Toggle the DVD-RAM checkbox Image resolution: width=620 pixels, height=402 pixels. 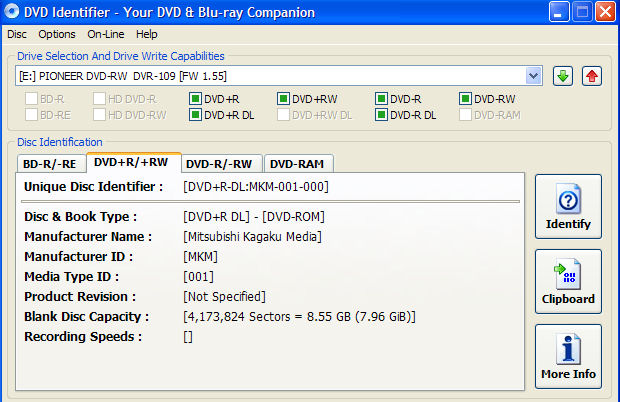click(465, 115)
